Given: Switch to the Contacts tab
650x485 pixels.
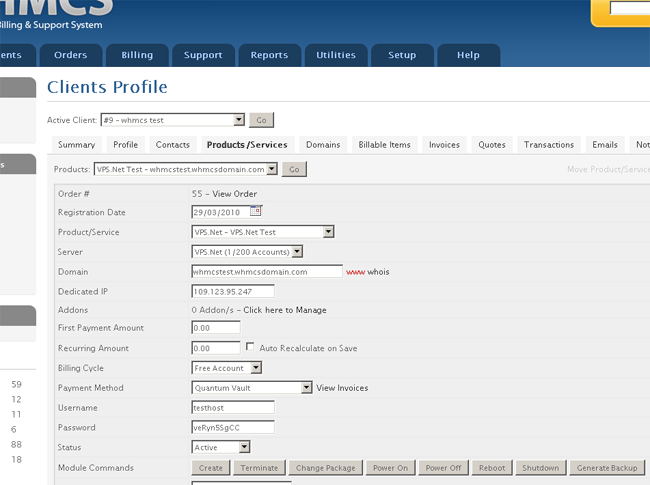Looking at the screenshot, I should (x=173, y=145).
